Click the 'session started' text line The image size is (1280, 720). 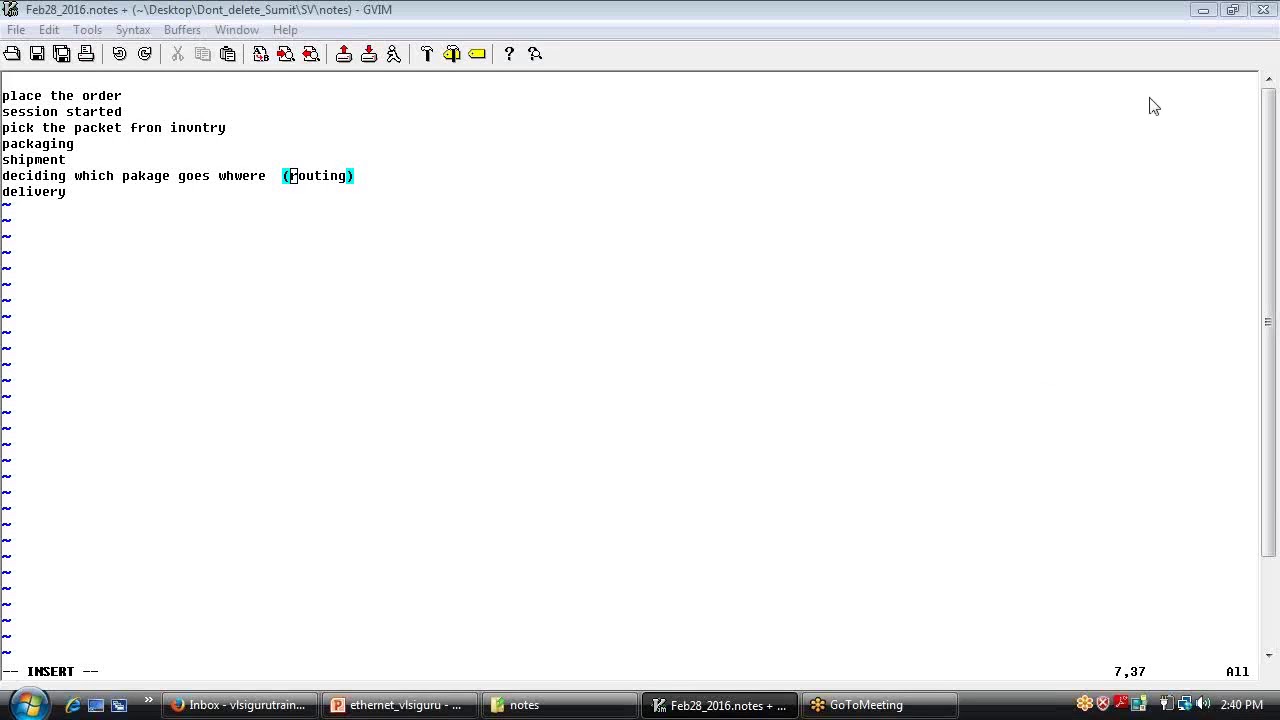pos(62,112)
